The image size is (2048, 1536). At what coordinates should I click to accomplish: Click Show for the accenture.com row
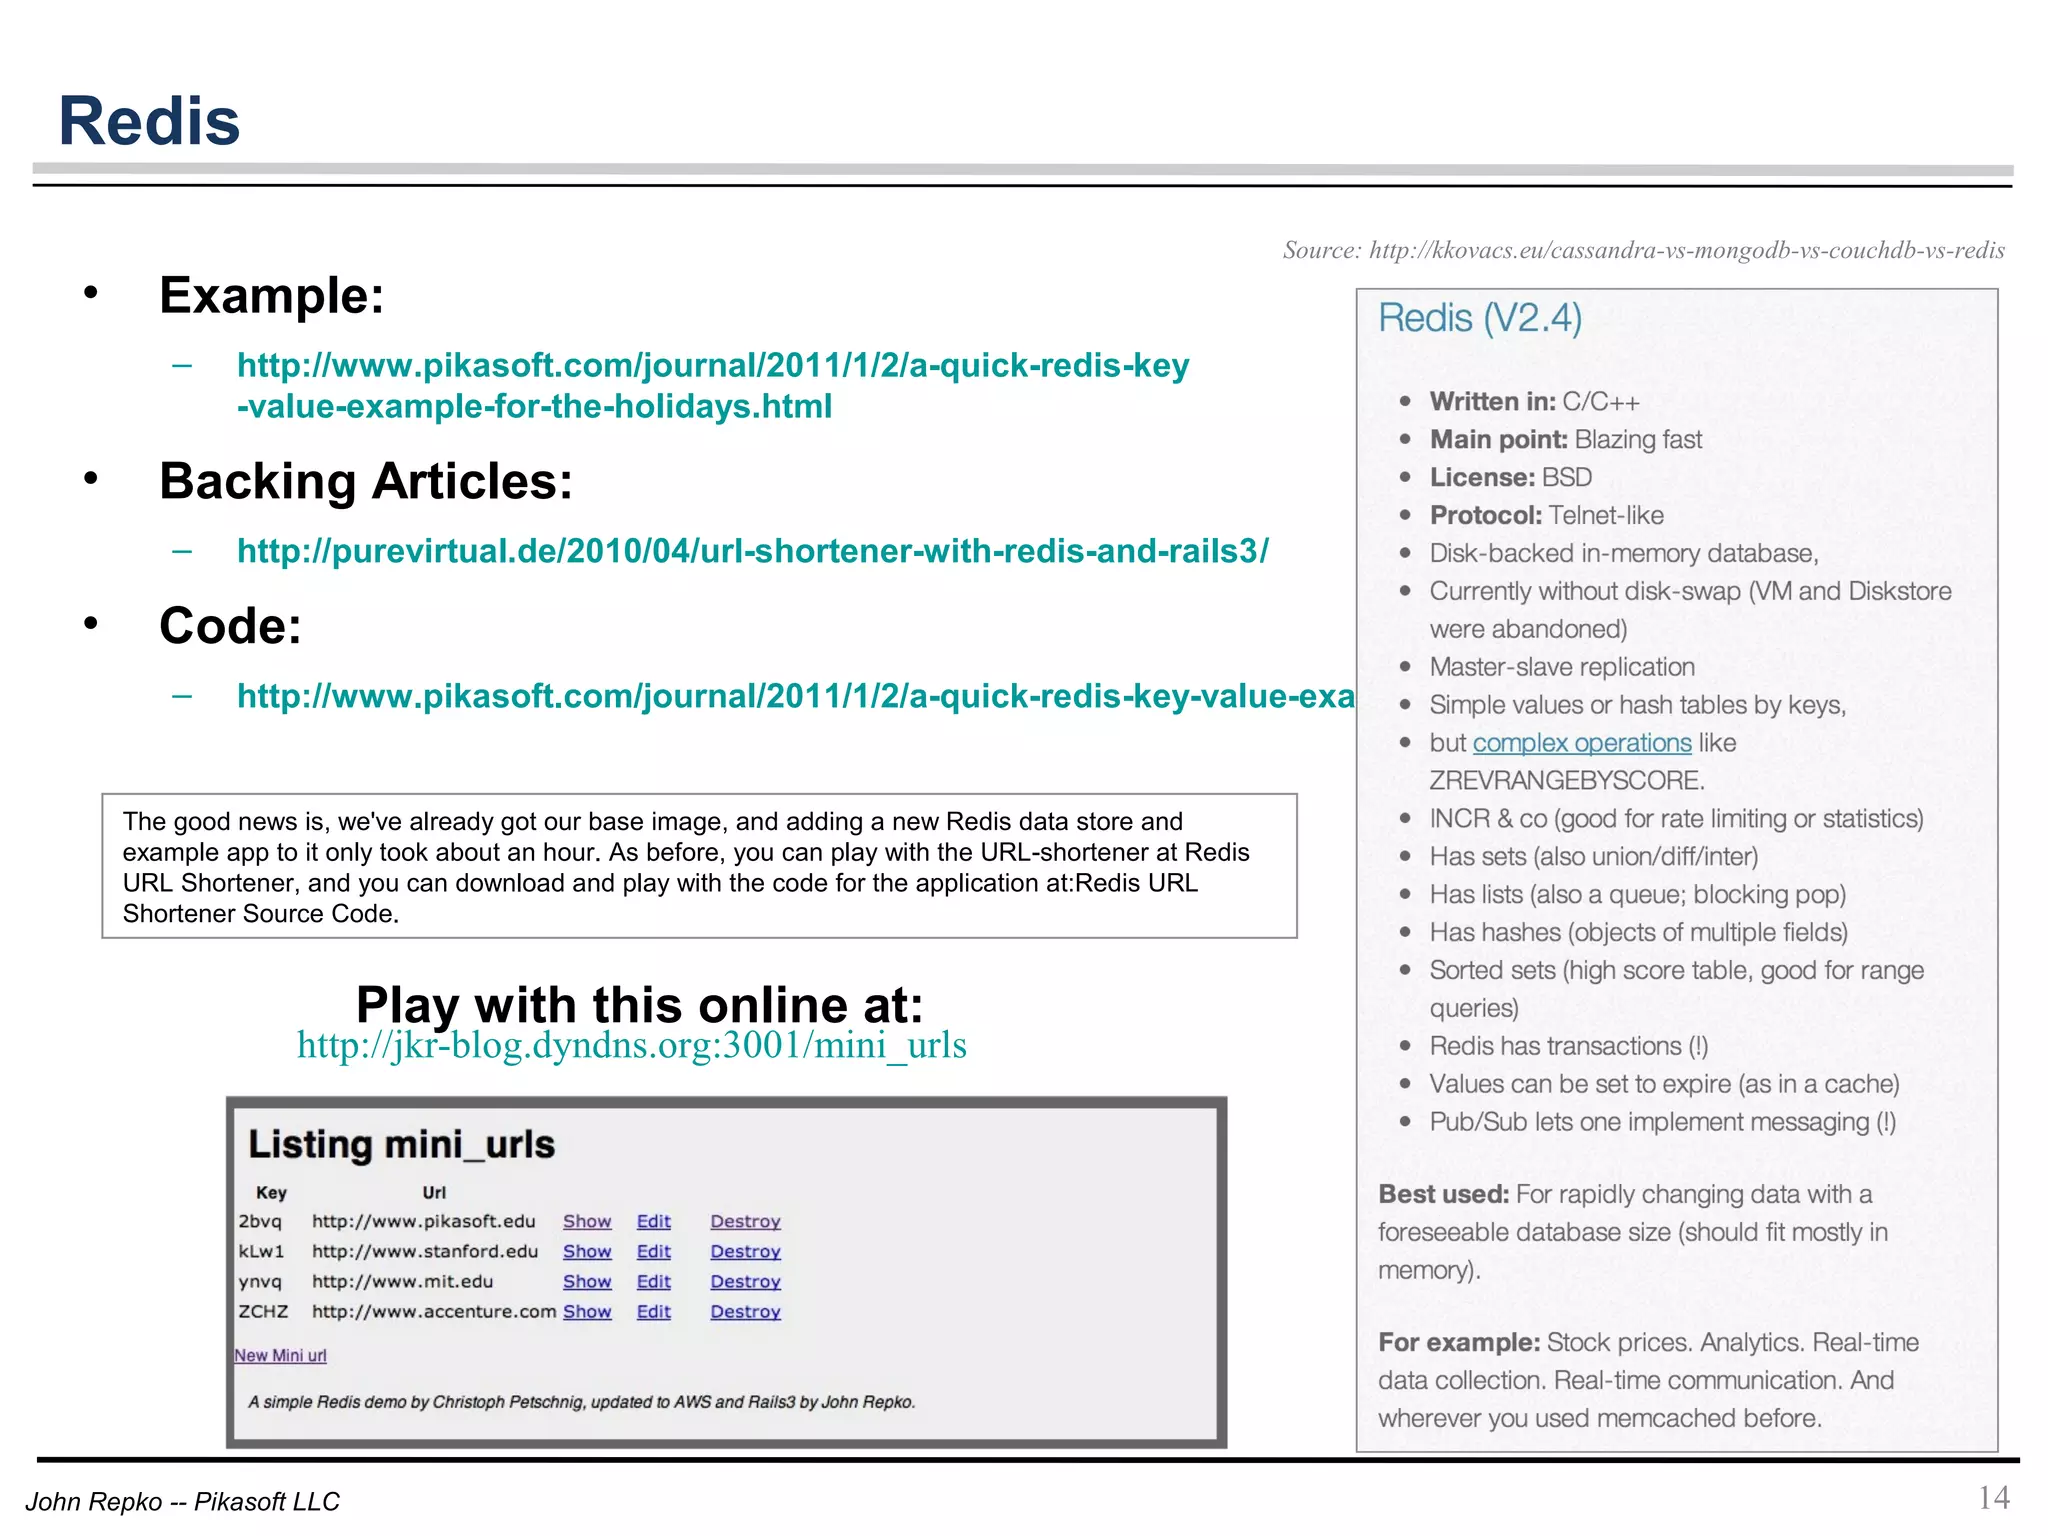[587, 1311]
